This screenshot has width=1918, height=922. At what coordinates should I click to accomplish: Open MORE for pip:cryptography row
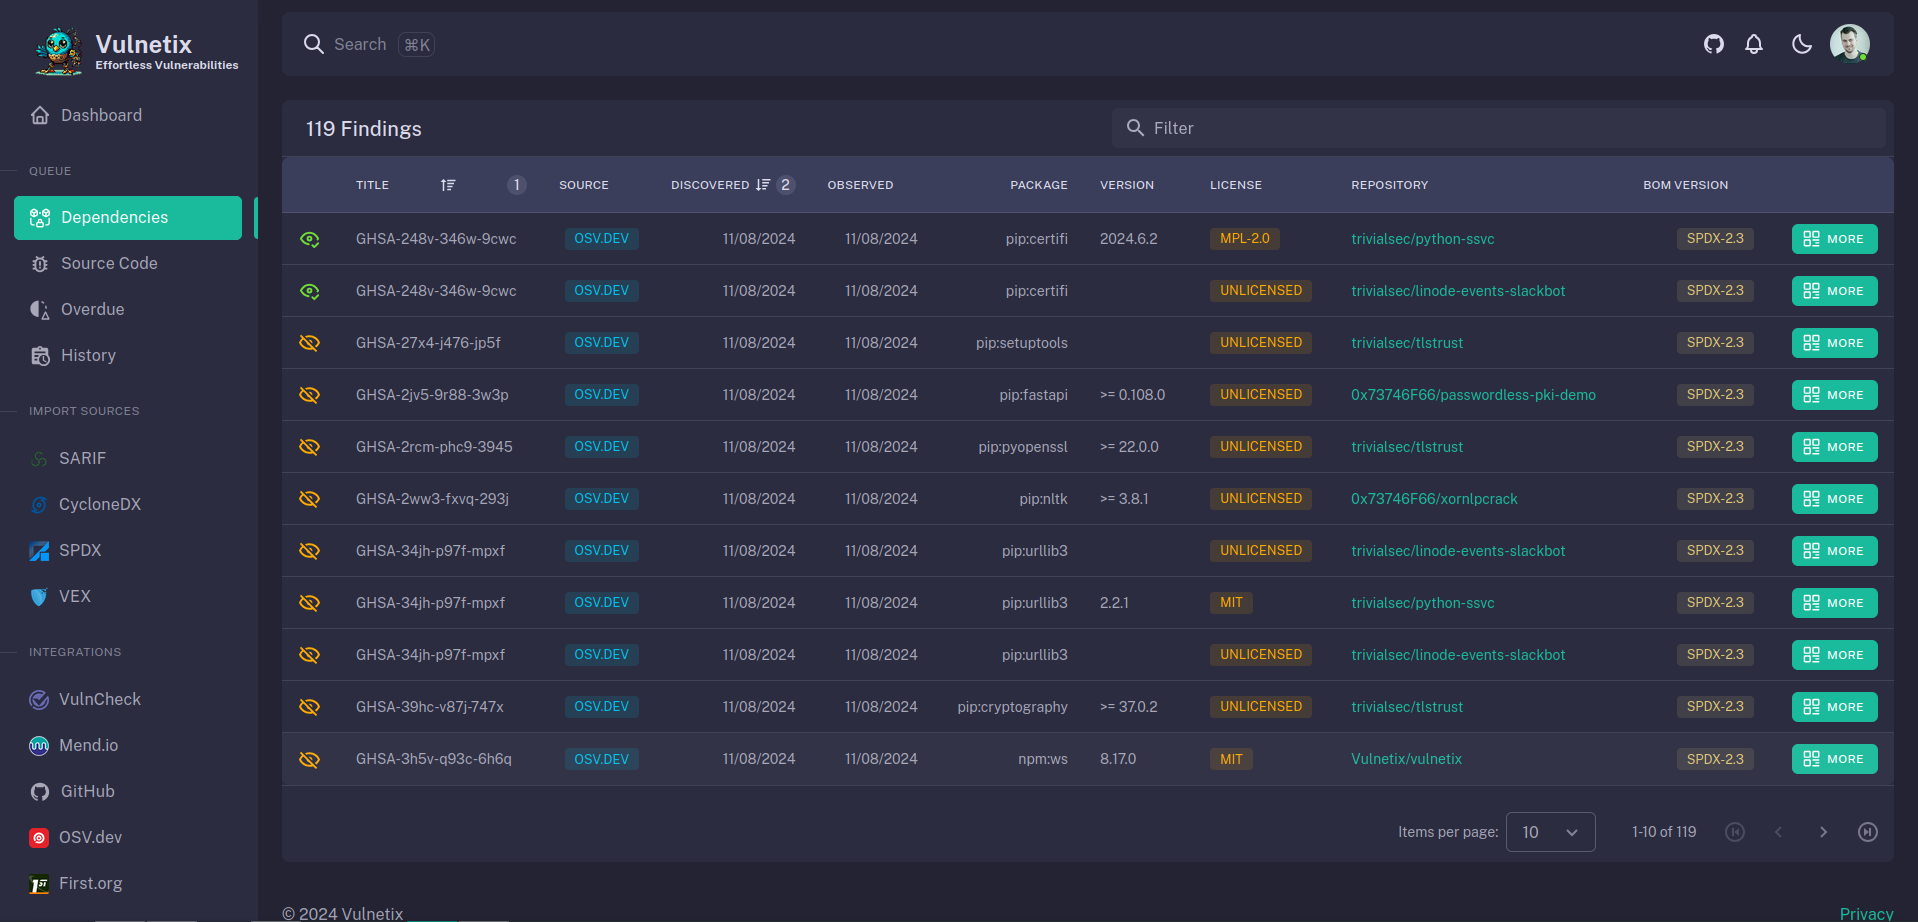1834,707
